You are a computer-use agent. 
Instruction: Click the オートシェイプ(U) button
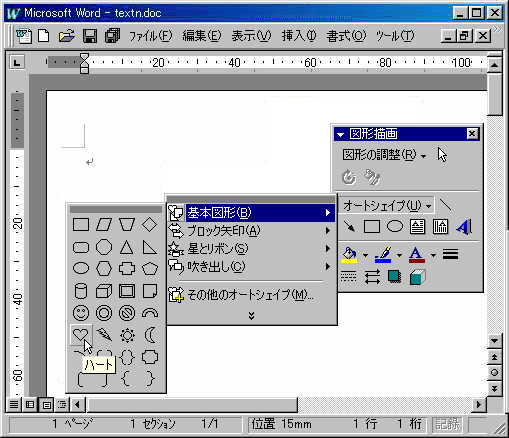(387, 205)
